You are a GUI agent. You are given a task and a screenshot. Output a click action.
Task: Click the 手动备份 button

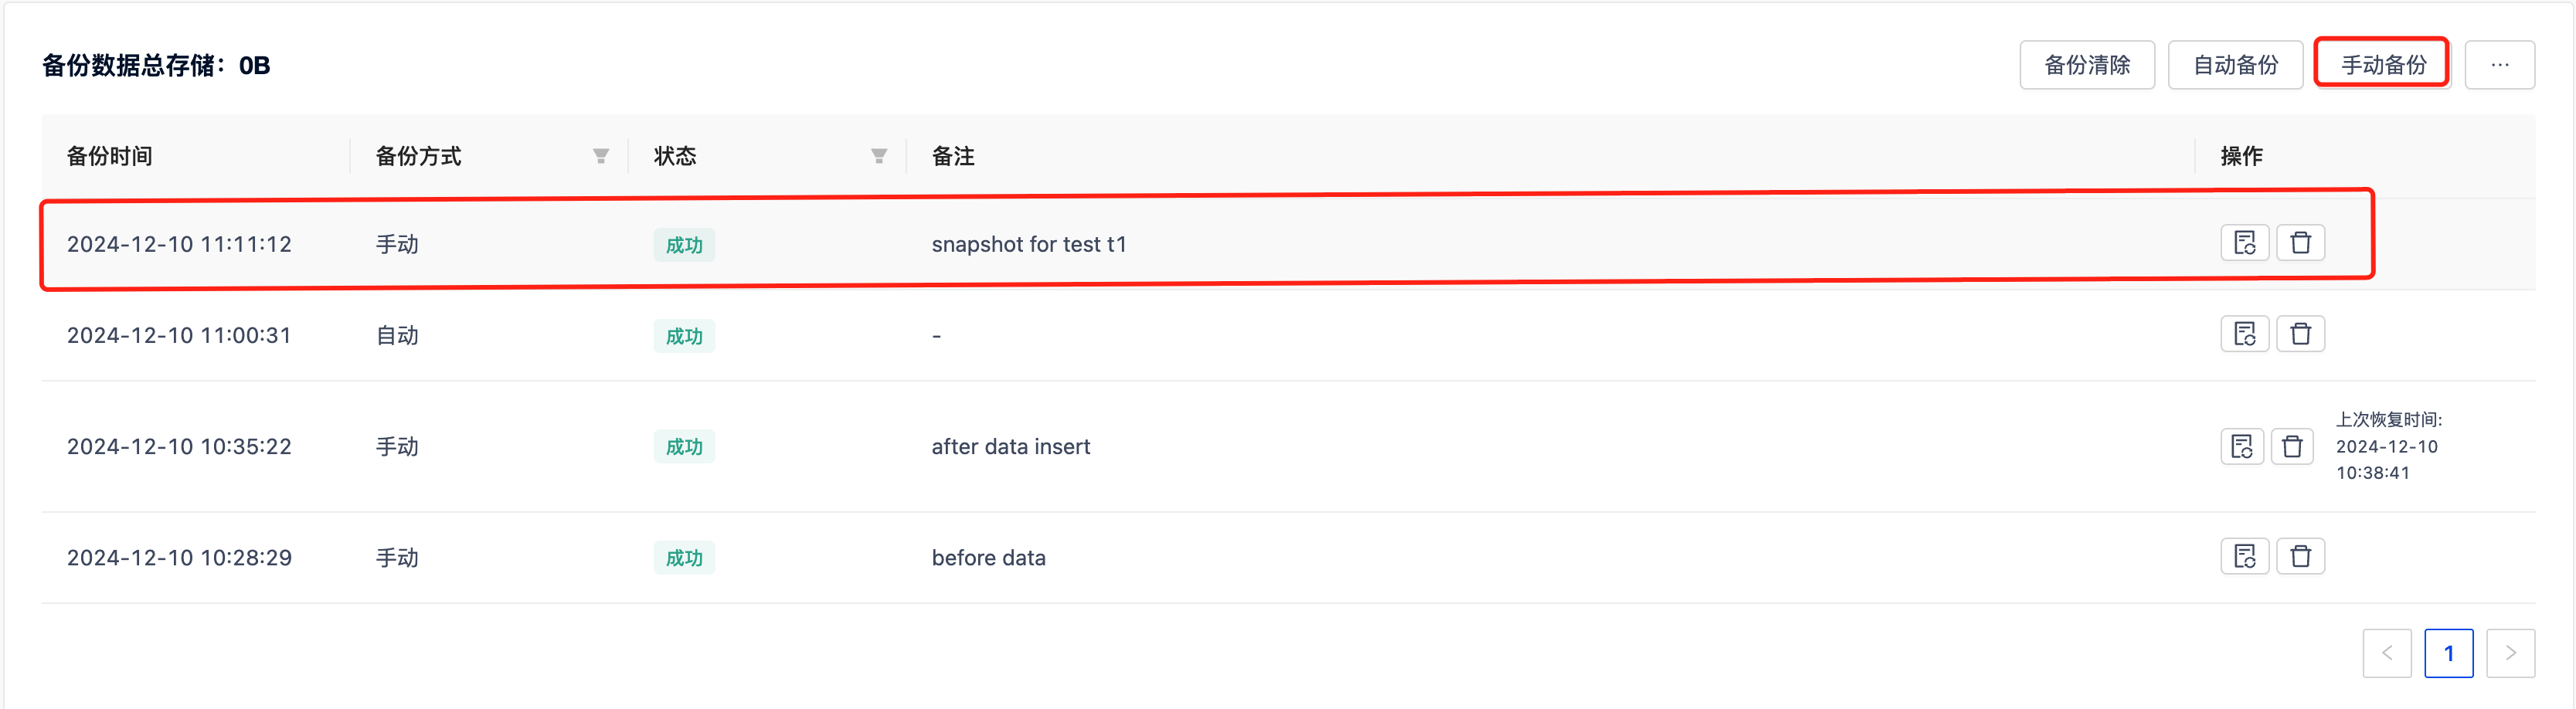click(2381, 64)
